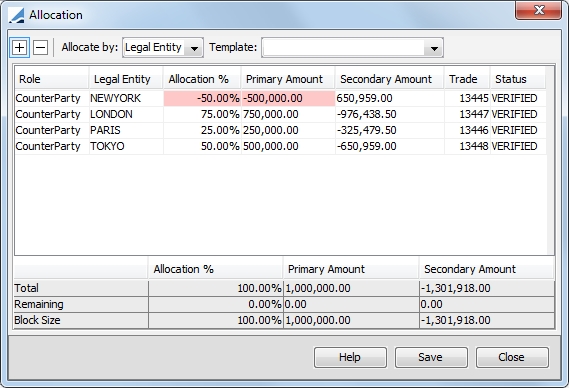Click the upper table's Secondary Amount header
Image resolution: width=569 pixels, height=388 pixels.
[390, 79]
